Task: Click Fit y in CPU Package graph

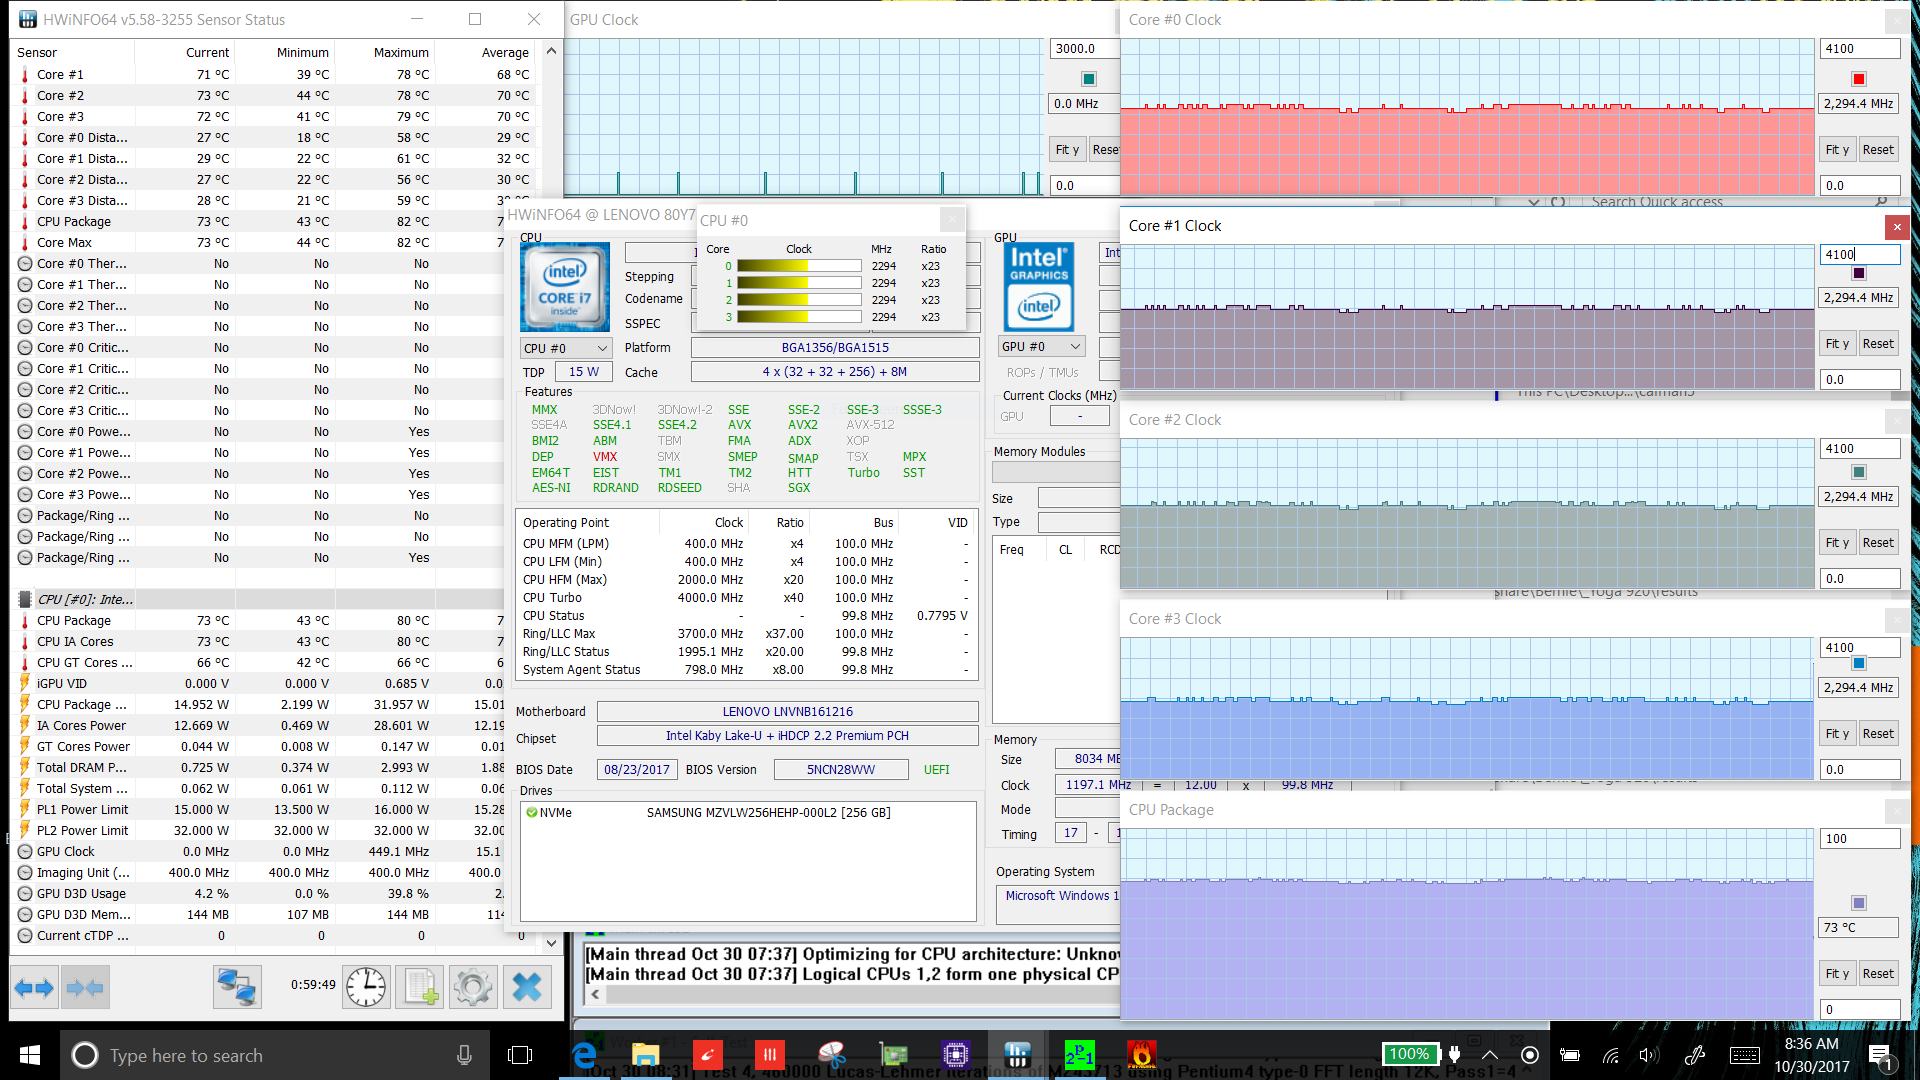Action: 1837,974
